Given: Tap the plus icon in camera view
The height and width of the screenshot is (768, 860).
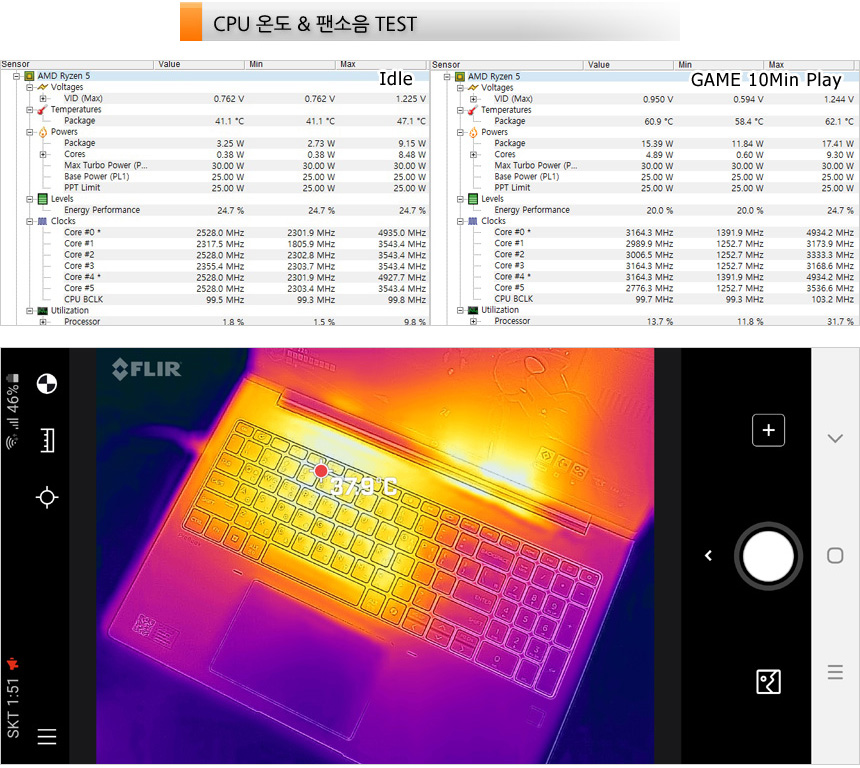Looking at the screenshot, I should coord(768,430).
